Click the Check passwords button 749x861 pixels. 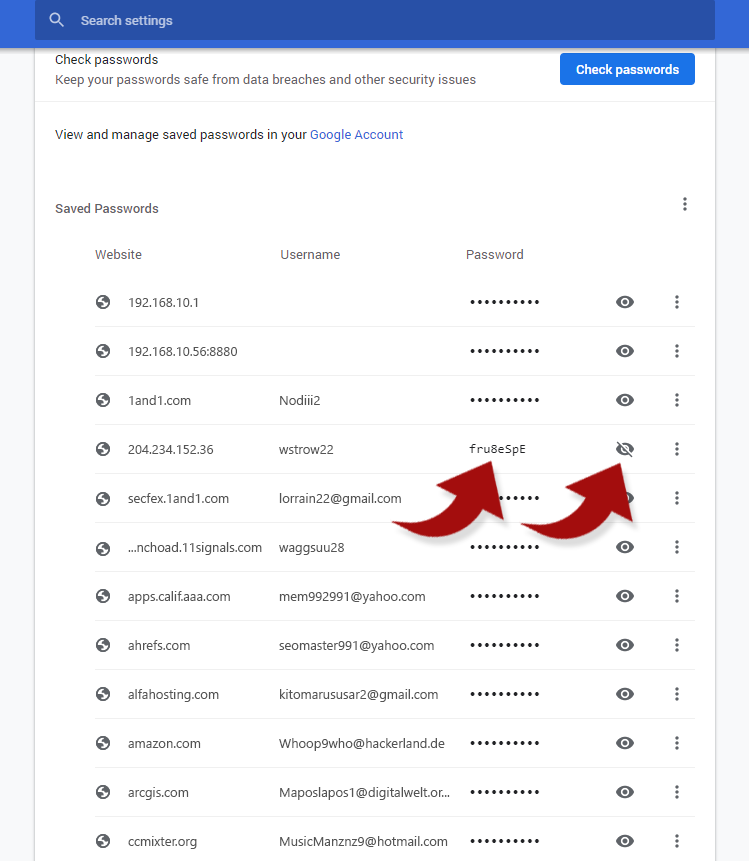627,69
